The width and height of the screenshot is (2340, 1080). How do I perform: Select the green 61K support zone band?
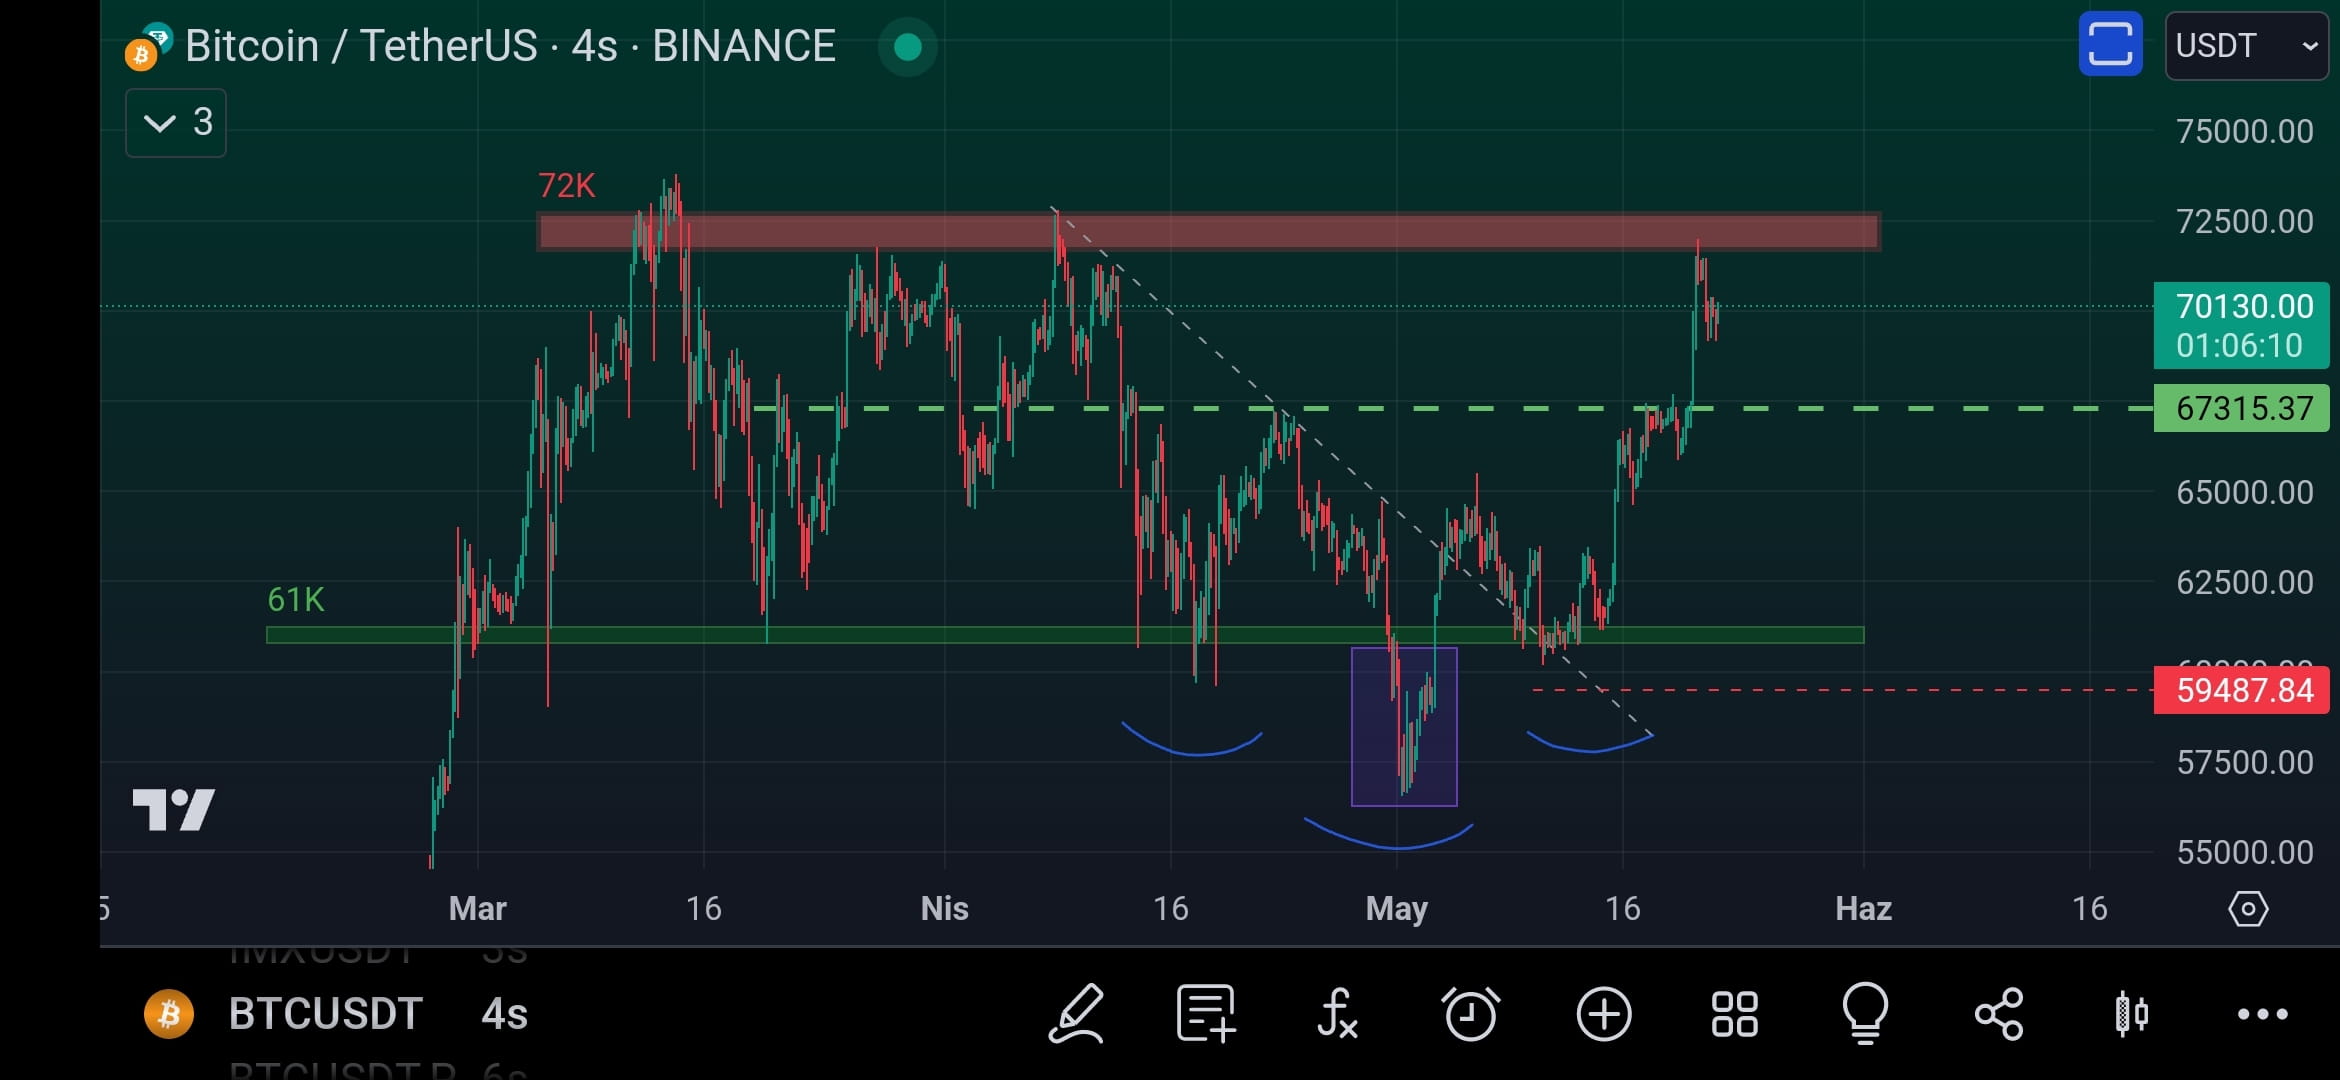(x=1065, y=635)
